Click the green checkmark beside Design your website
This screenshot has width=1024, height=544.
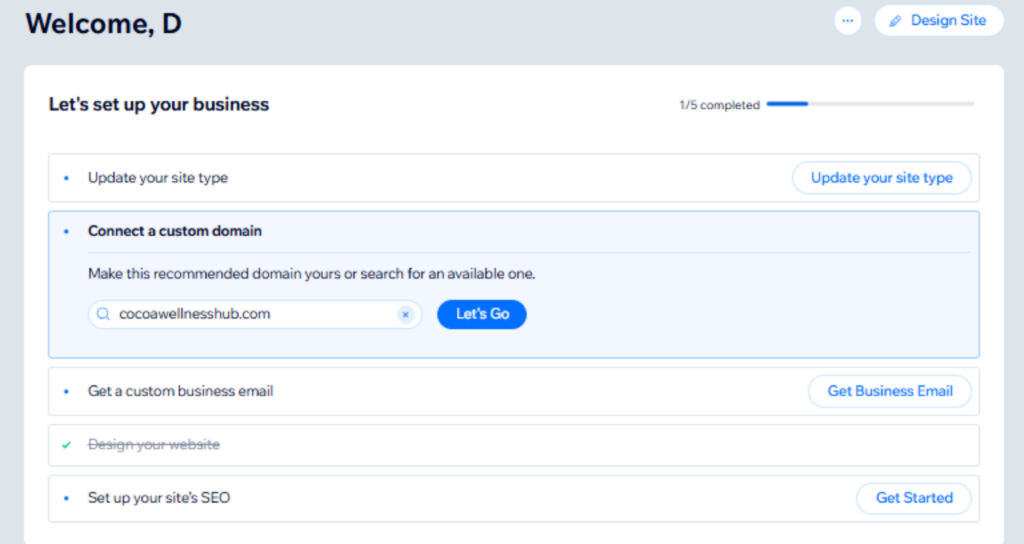[x=67, y=445]
